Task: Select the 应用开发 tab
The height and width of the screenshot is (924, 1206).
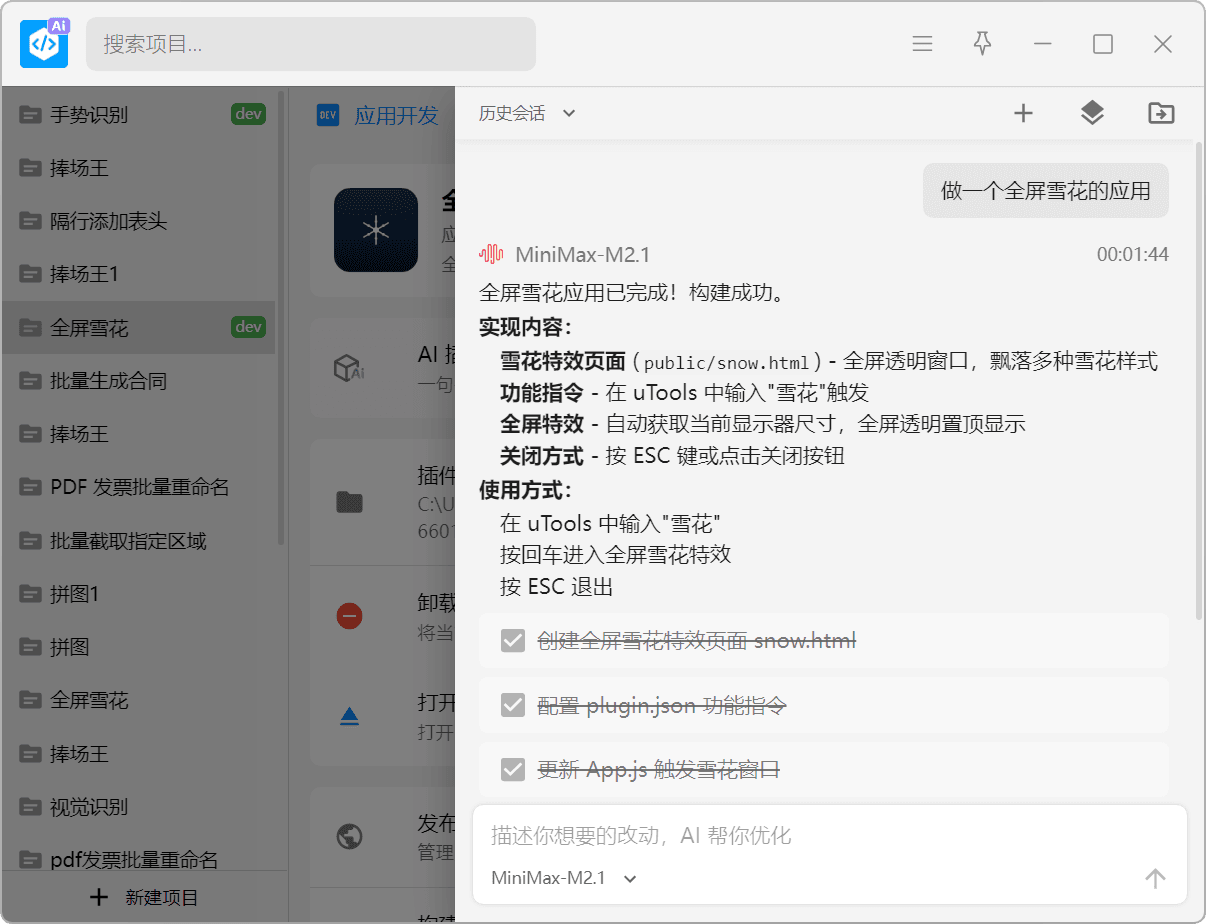Action: [396, 115]
